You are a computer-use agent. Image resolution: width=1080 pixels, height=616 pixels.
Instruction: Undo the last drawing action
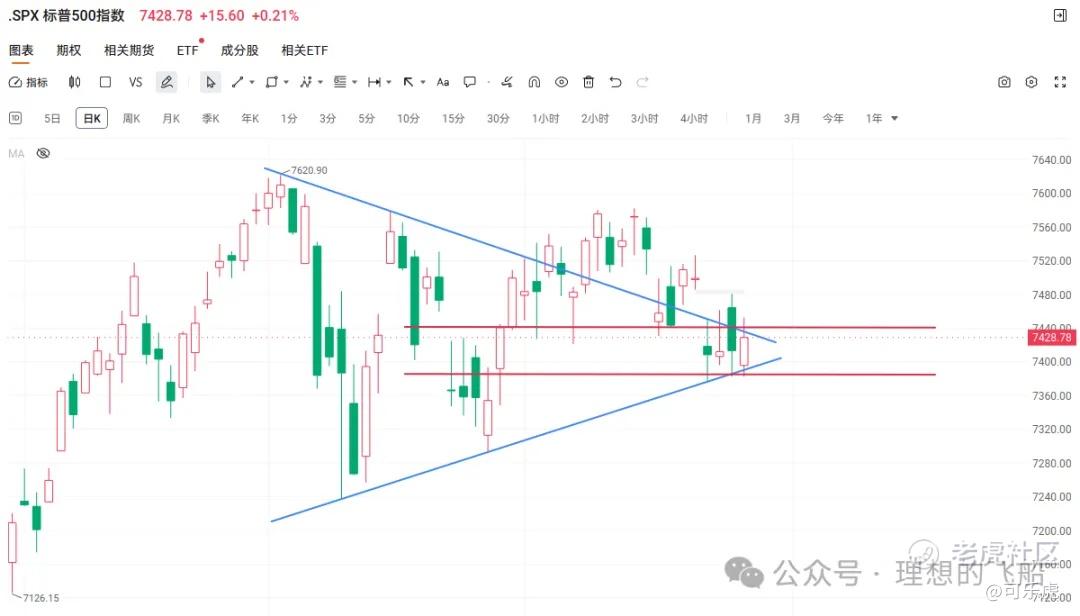615,82
